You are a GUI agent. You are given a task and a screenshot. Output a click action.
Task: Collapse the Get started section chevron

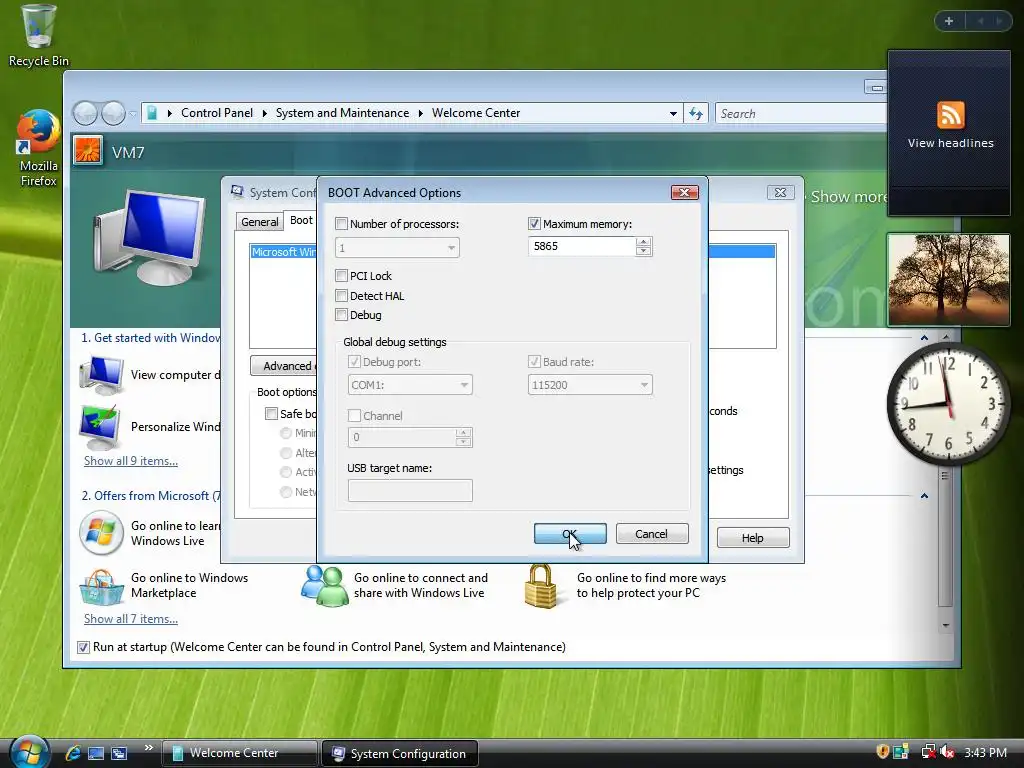click(924, 338)
